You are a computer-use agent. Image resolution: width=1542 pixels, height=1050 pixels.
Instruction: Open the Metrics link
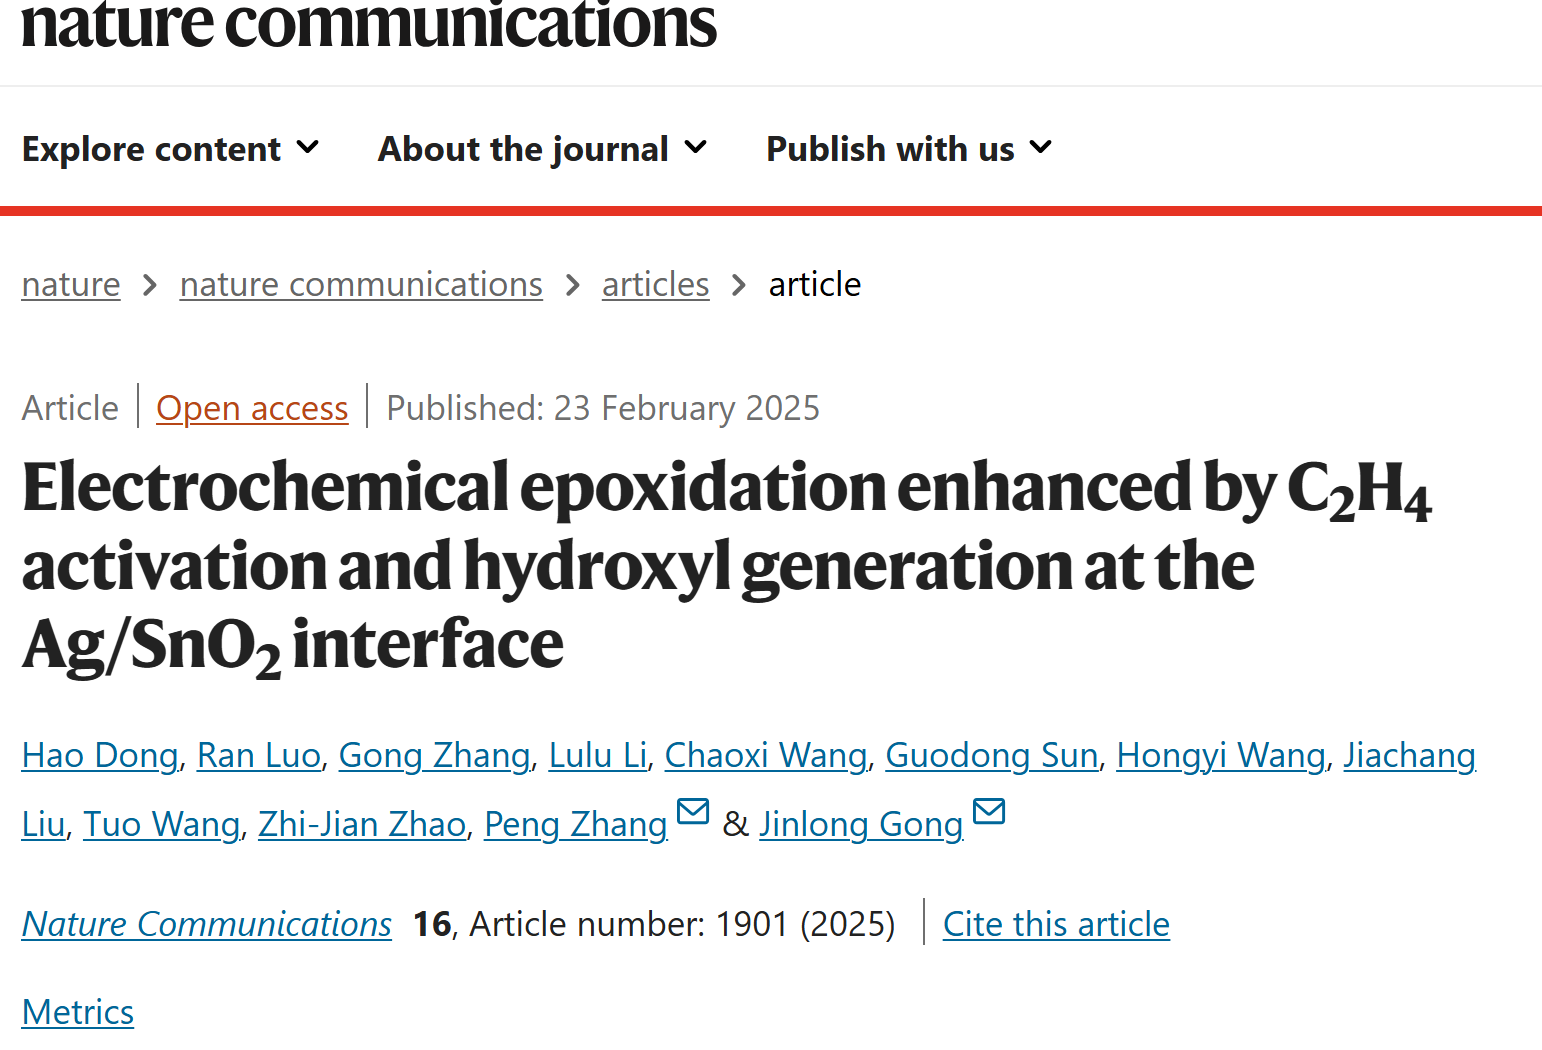click(78, 1012)
